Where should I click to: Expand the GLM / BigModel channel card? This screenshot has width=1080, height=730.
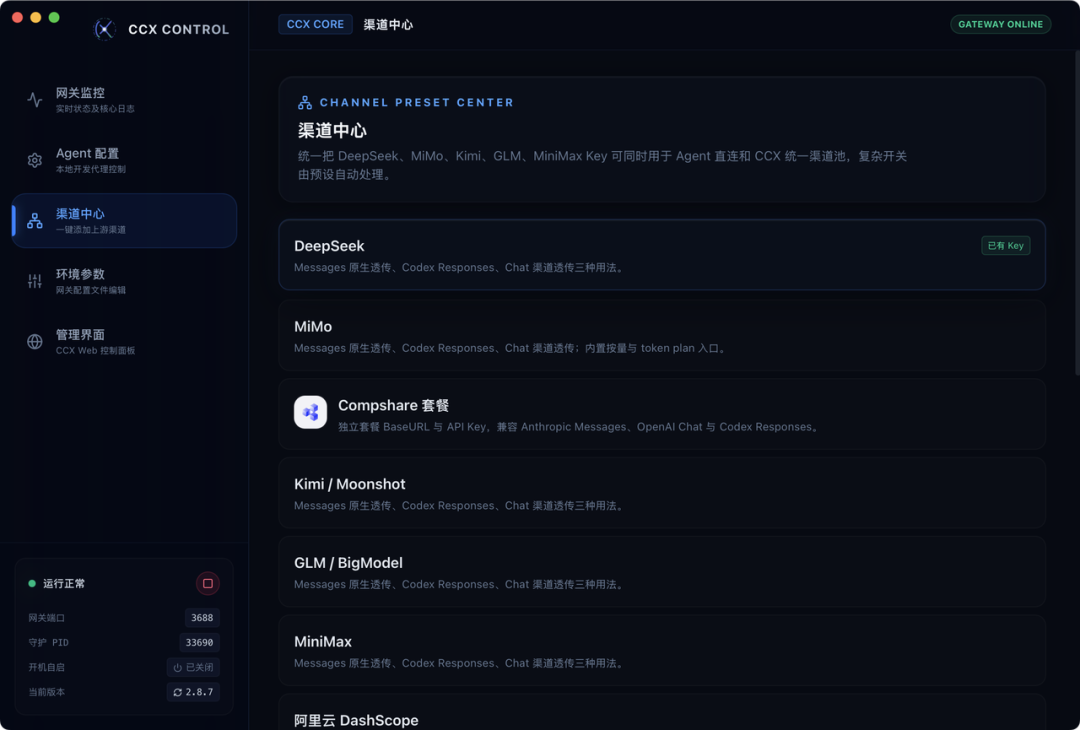pyautogui.click(x=662, y=572)
